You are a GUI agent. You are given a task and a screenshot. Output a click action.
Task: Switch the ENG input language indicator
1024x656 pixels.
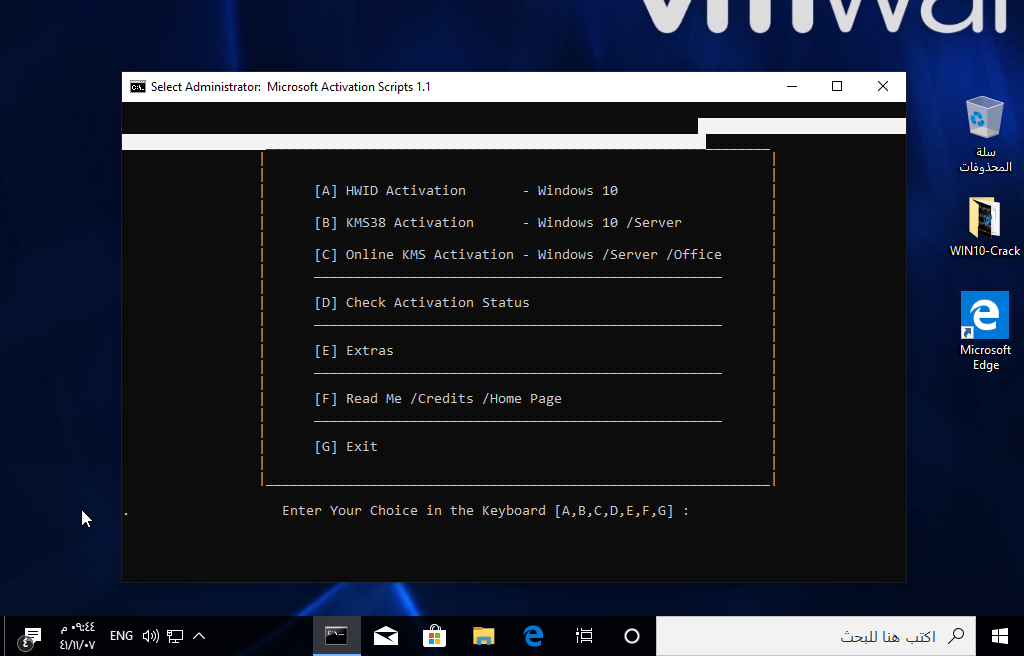[121, 636]
